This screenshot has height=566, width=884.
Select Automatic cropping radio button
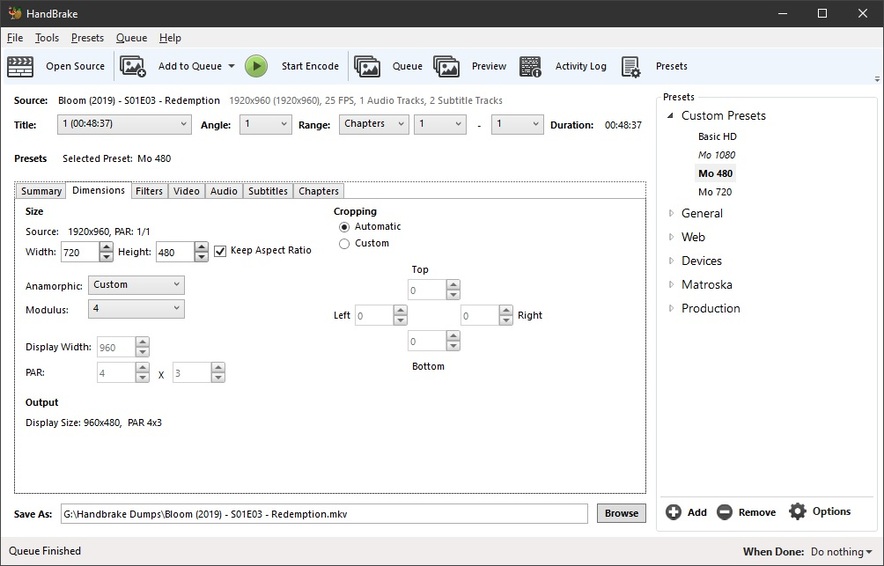coord(344,227)
